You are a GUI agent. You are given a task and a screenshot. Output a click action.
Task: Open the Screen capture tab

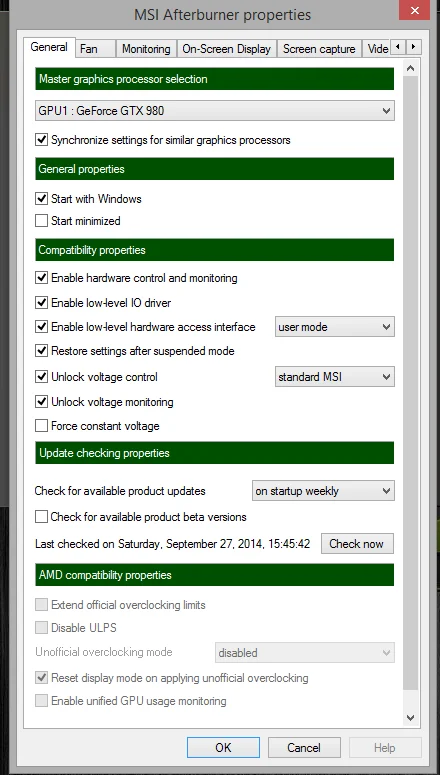tap(319, 49)
